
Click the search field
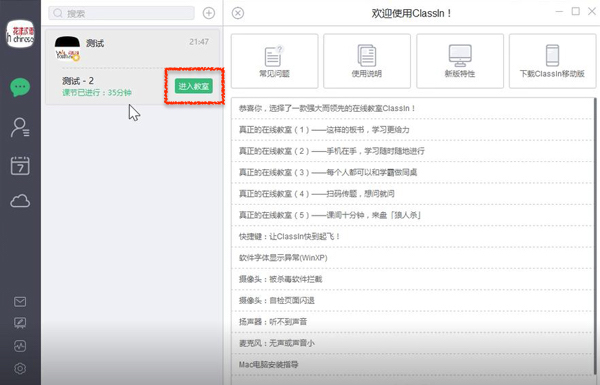pos(121,13)
